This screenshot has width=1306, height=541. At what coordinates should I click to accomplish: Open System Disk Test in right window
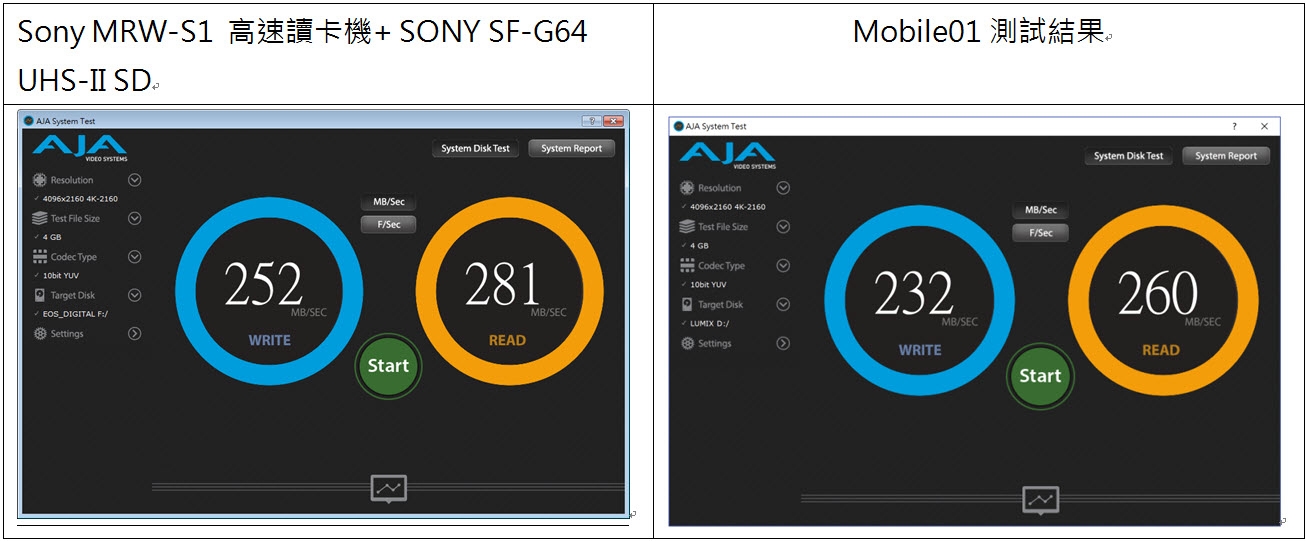click(1128, 156)
